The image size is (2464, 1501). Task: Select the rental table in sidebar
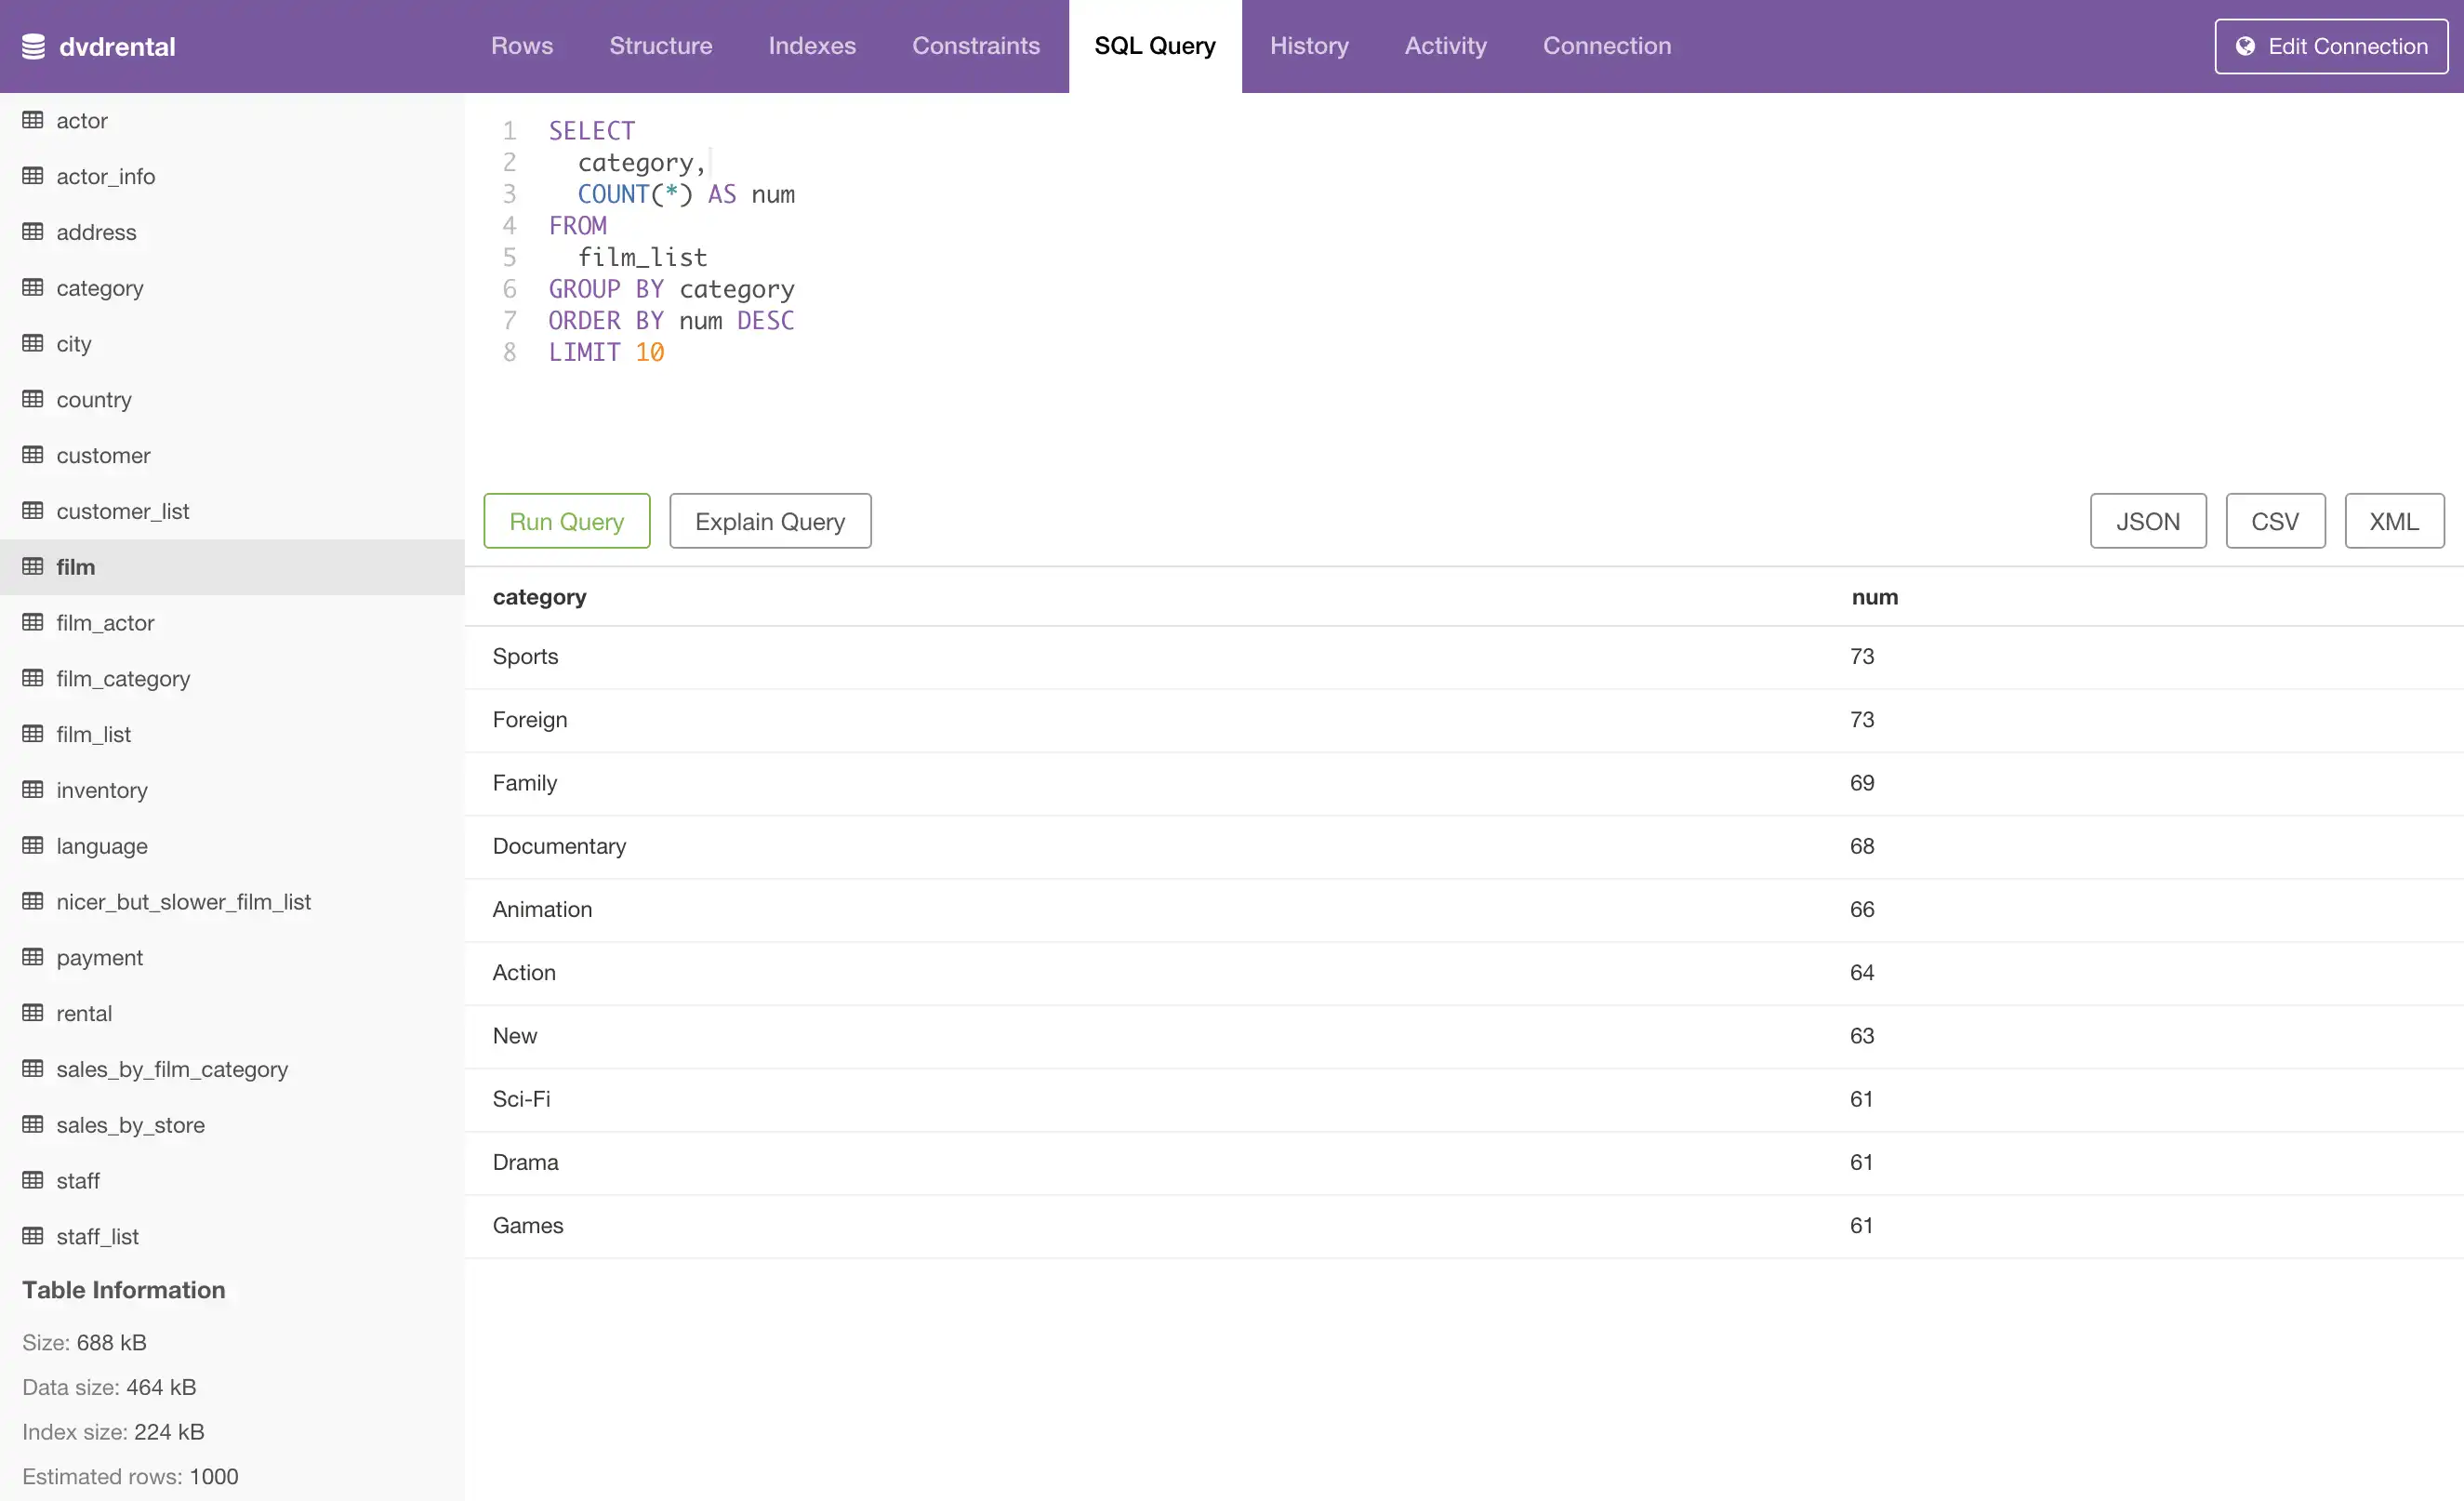[85, 1012]
